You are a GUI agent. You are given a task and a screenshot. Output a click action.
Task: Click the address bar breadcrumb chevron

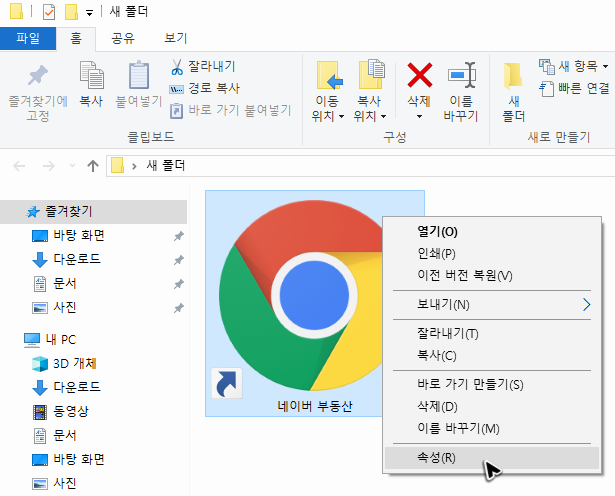point(135,166)
